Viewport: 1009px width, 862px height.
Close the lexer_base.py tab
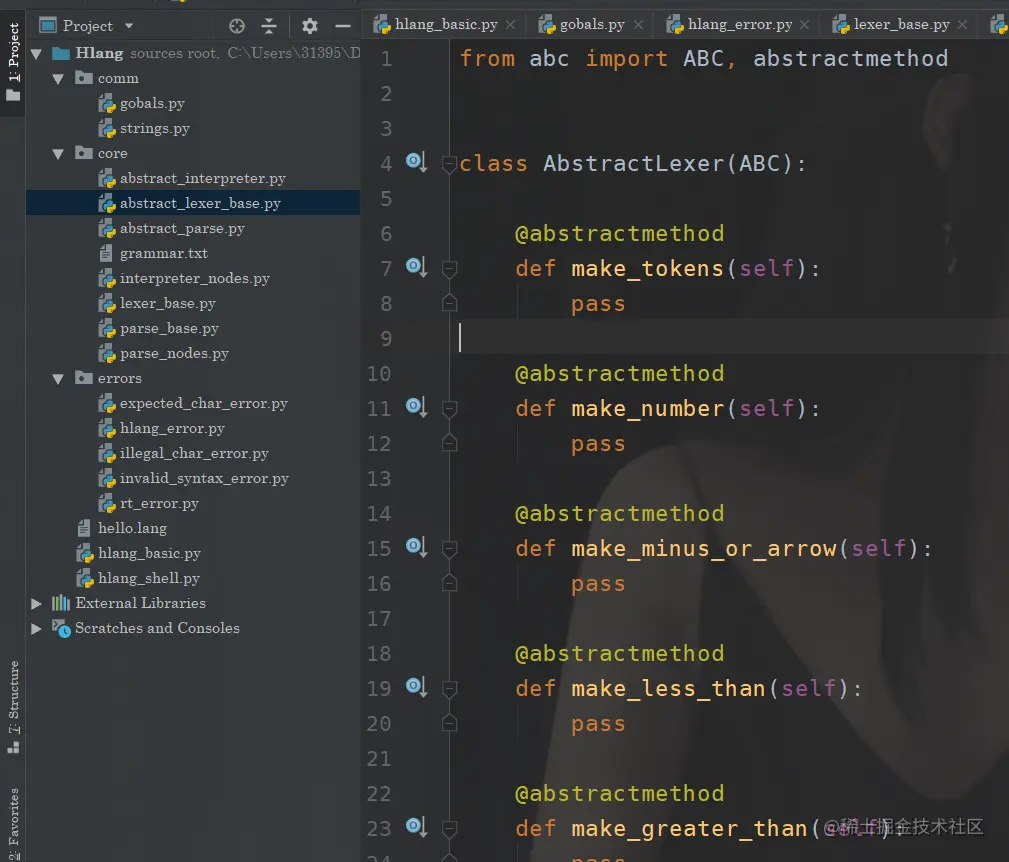962,24
